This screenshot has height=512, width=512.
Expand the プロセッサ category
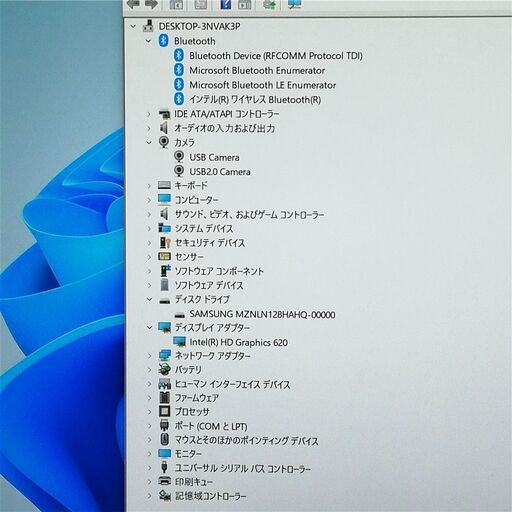[149, 412]
